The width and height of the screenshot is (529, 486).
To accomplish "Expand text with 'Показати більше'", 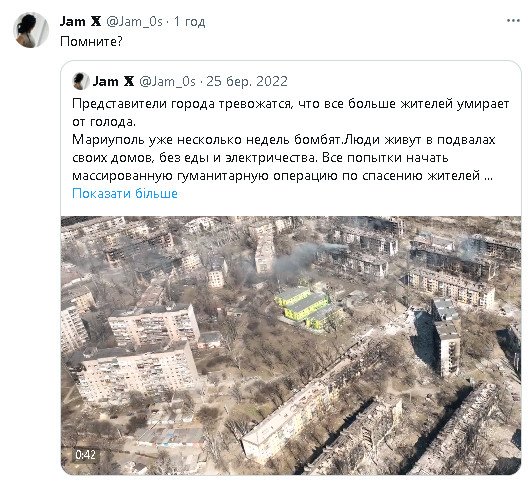I will [x=125, y=194].
